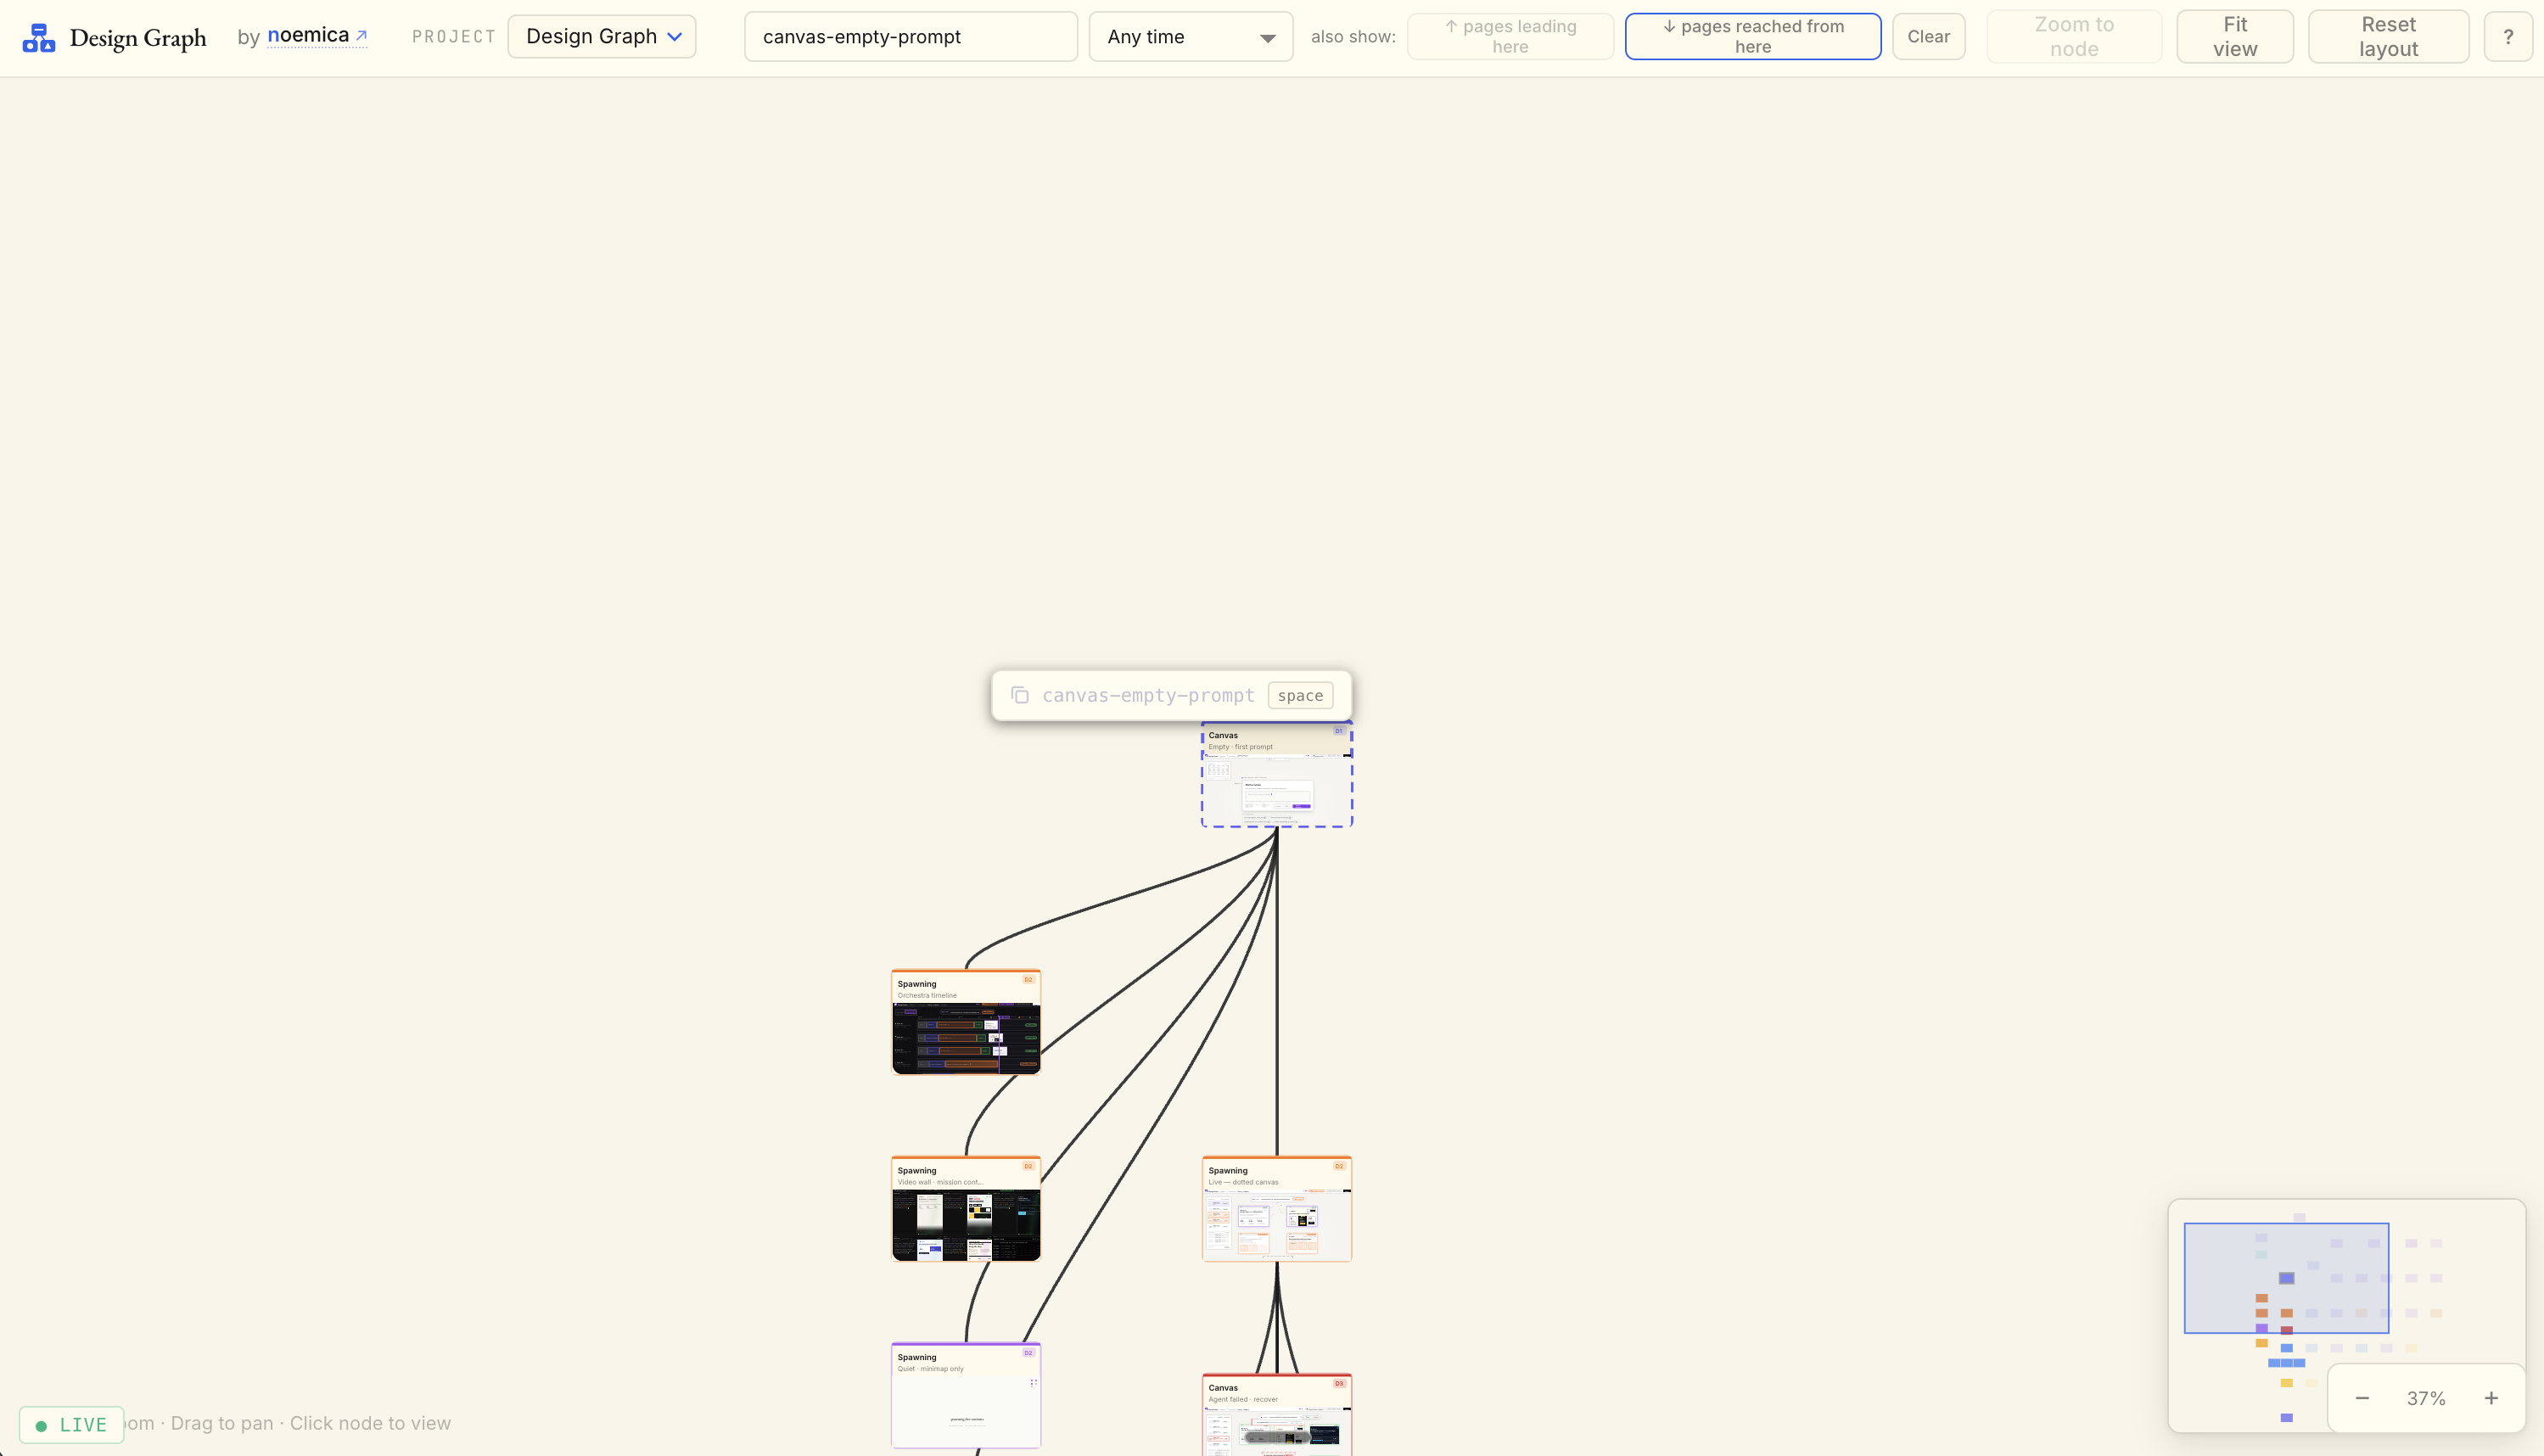The height and width of the screenshot is (1456, 2544).
Task: Click the copy icon beside canvas-empty-prompt label
Action: [1020, 694]
